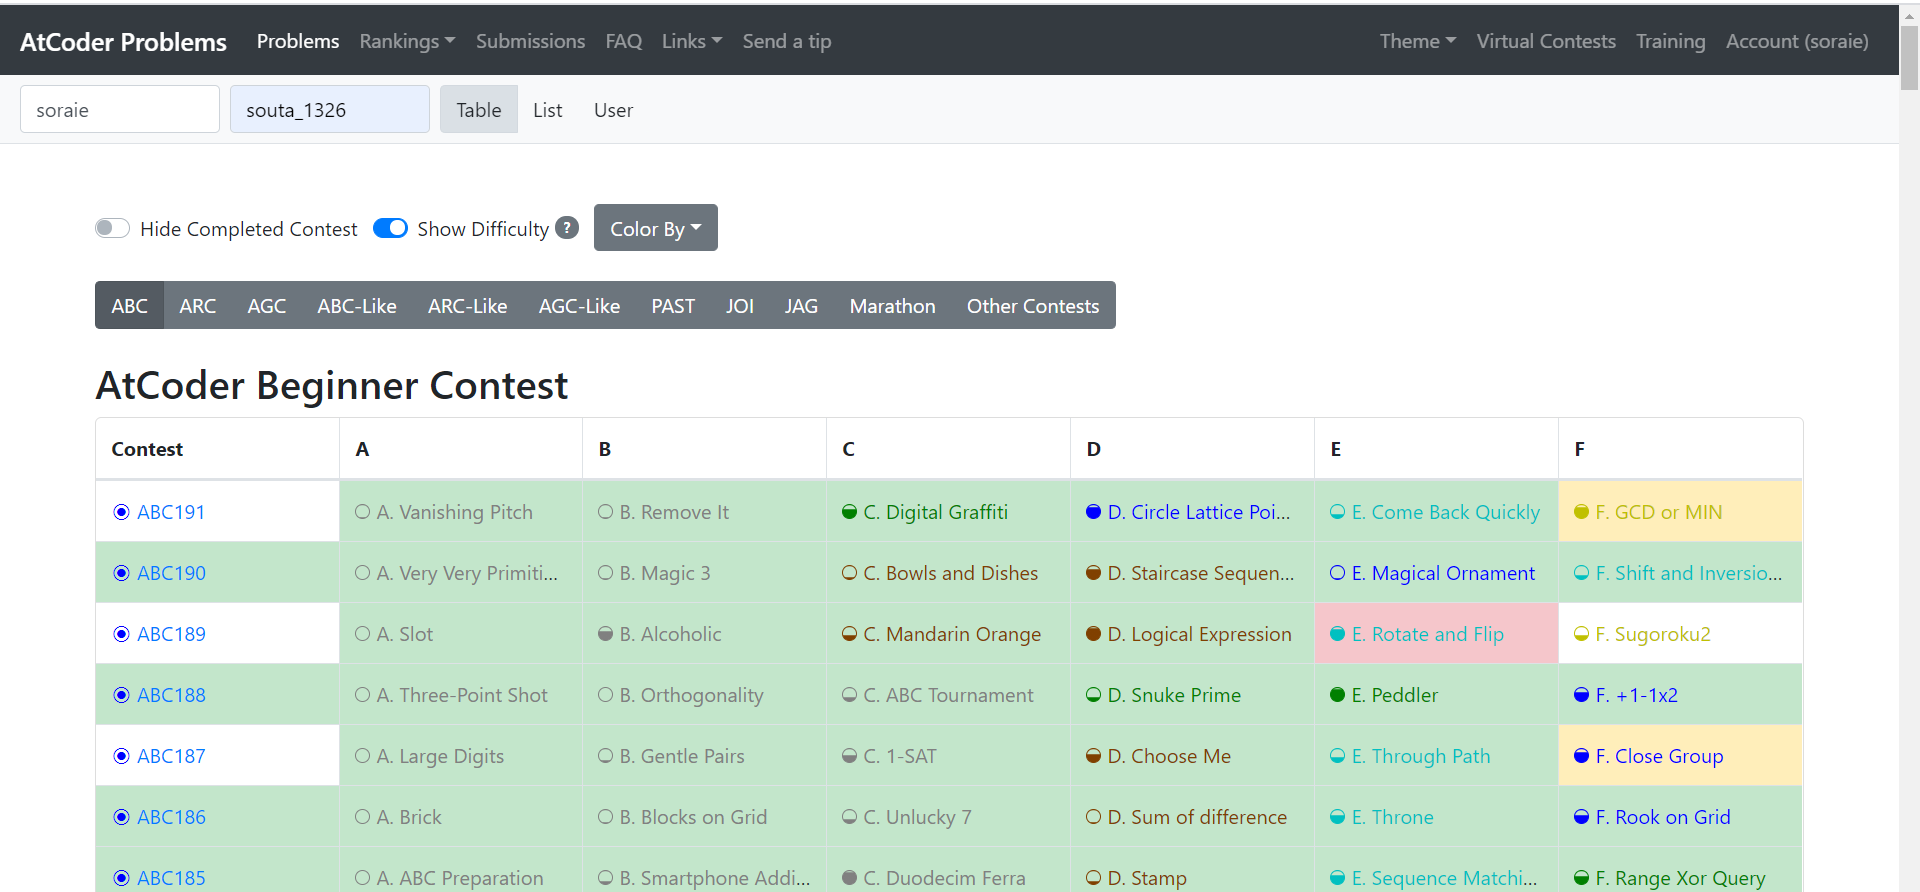Click green difficulty circle next to Peddler
This screenshot has width=1920, height=892.
1337,695
